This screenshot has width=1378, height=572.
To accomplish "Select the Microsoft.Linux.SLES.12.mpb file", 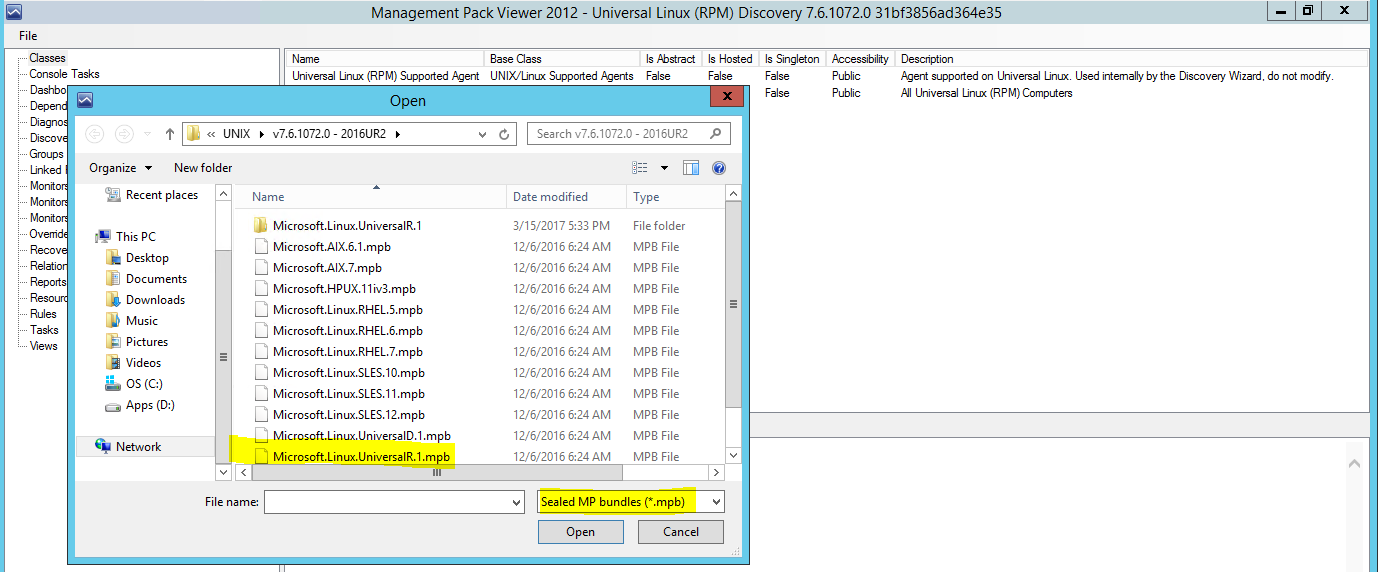I will click(x=349, y=415).
